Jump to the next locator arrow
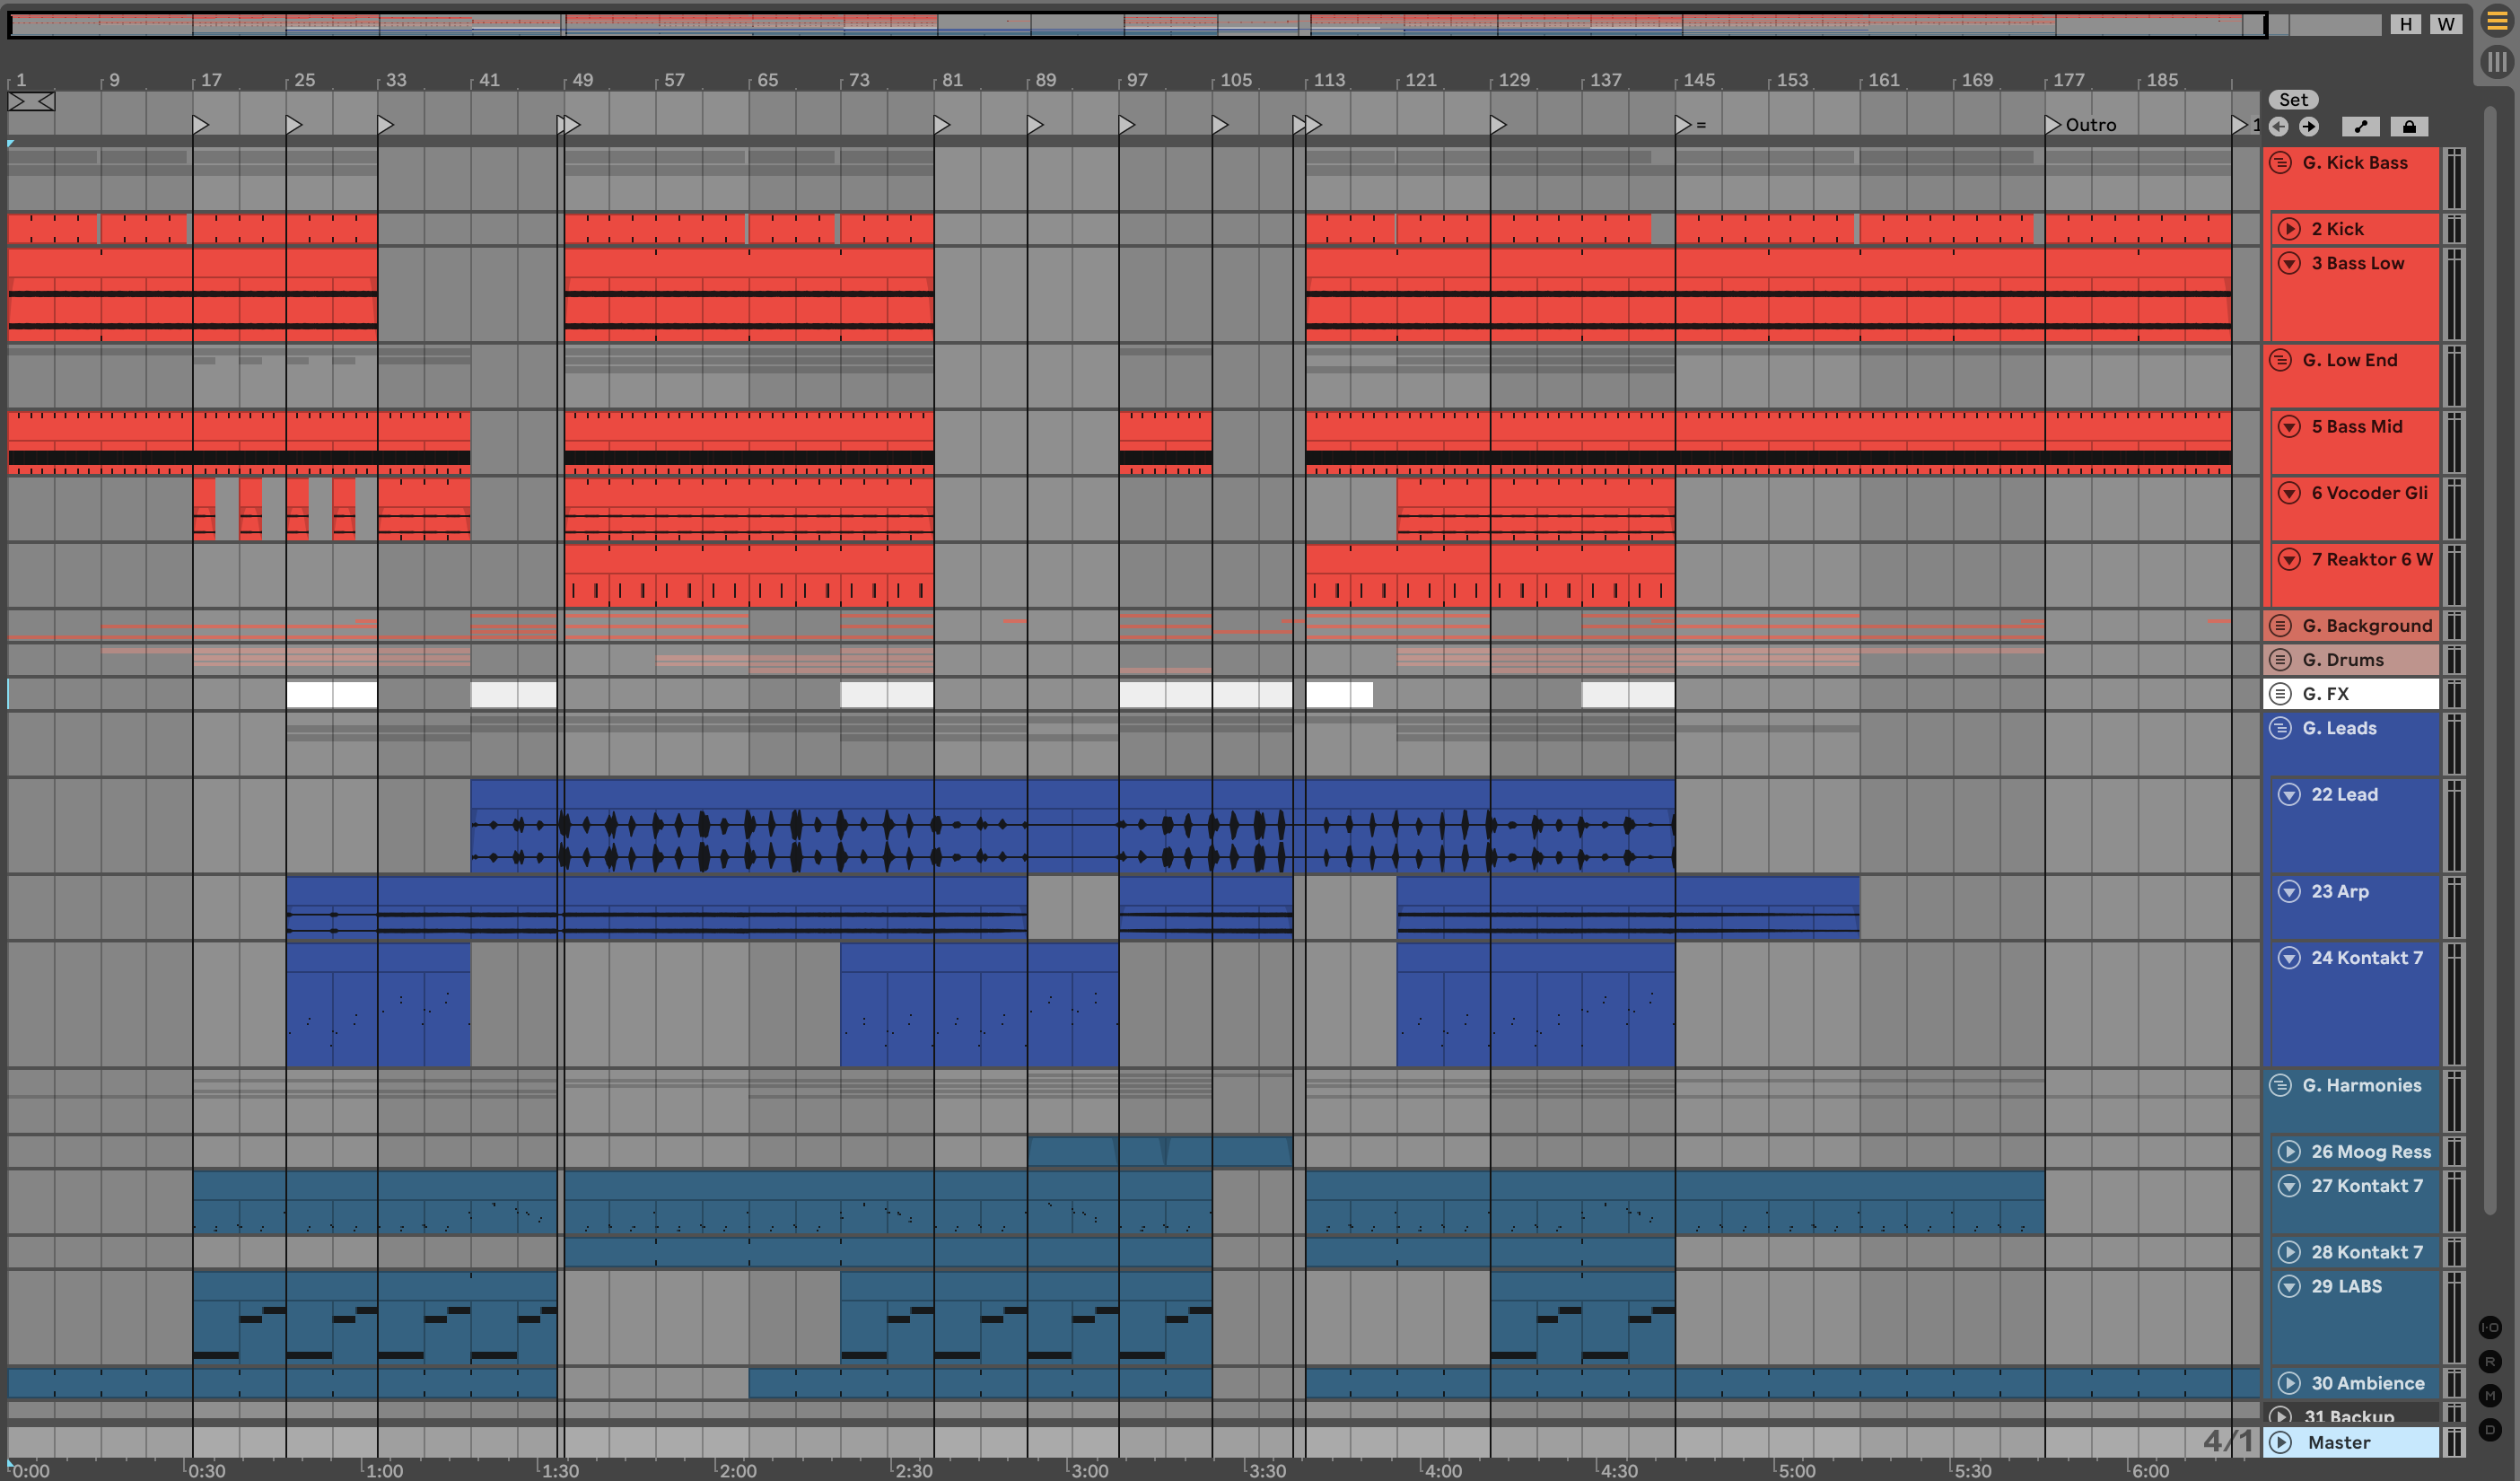 (x=2309, y=126)
